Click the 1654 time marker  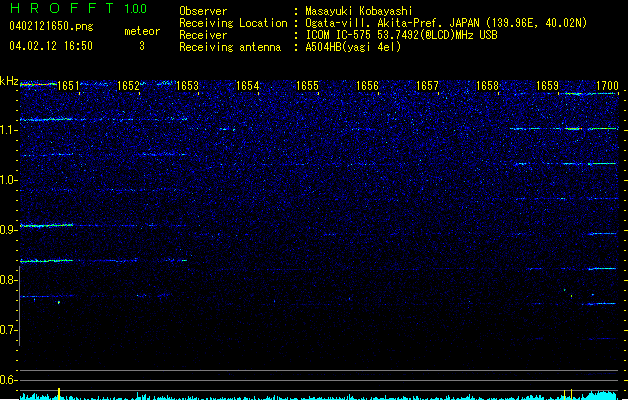click(x=248, y=86)
